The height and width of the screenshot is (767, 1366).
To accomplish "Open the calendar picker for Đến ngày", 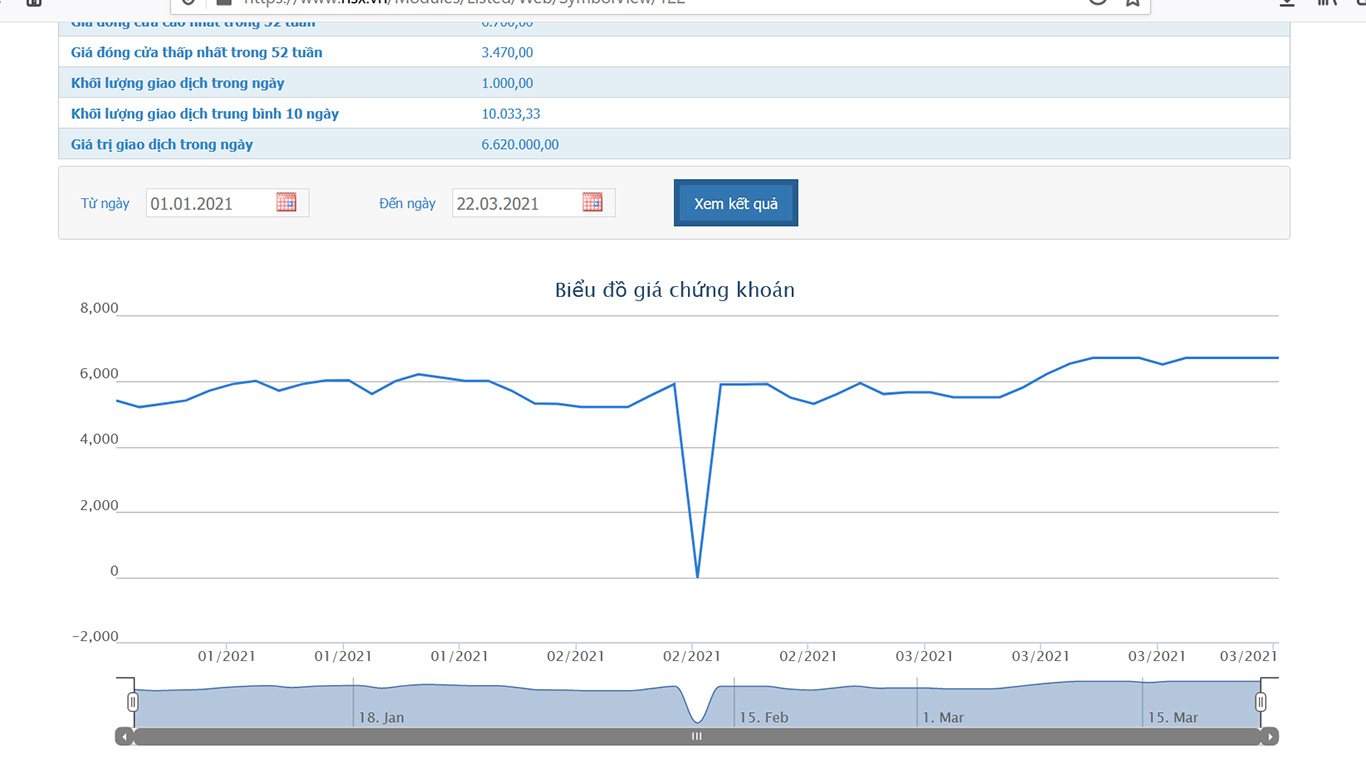I will point(592,202).
